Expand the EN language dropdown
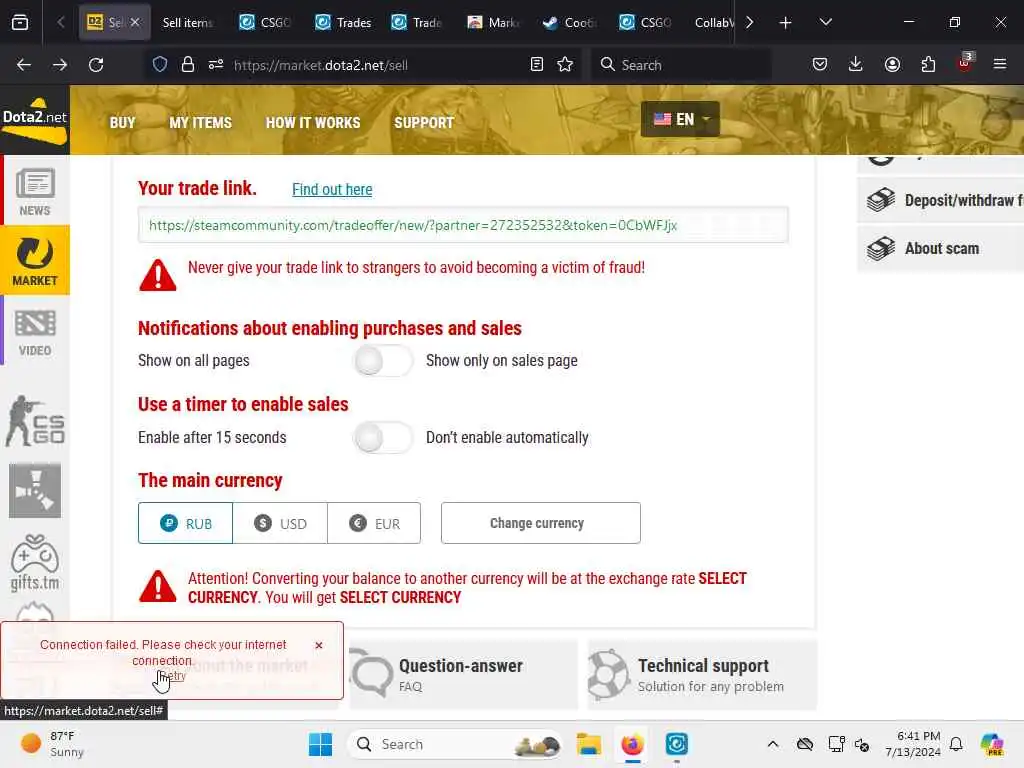This screenshot has width=1024, height=768. pos(680,120)
